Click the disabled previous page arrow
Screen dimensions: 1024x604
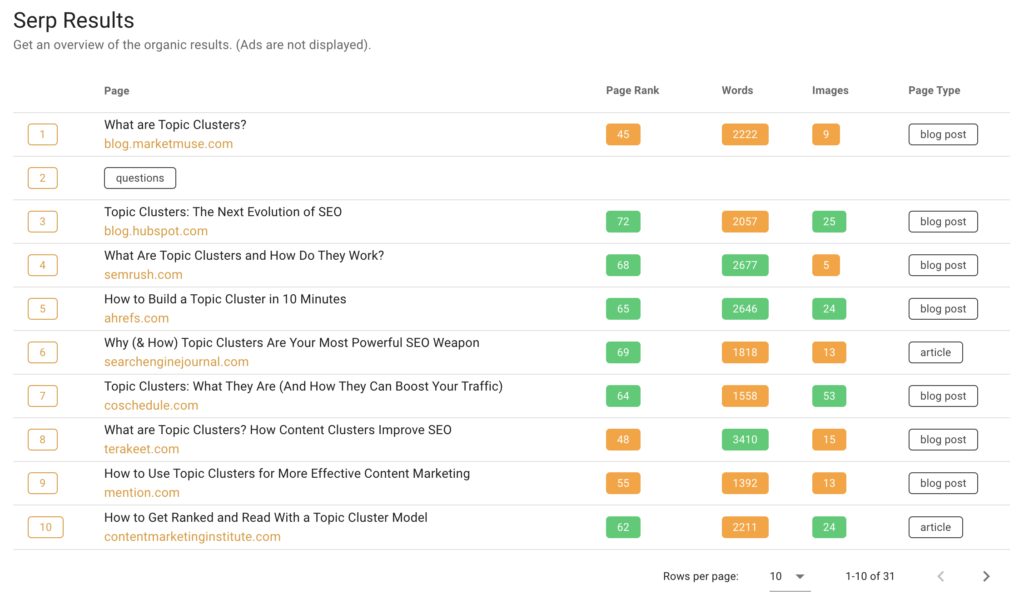pyautogui.click(x=940, y=576)
